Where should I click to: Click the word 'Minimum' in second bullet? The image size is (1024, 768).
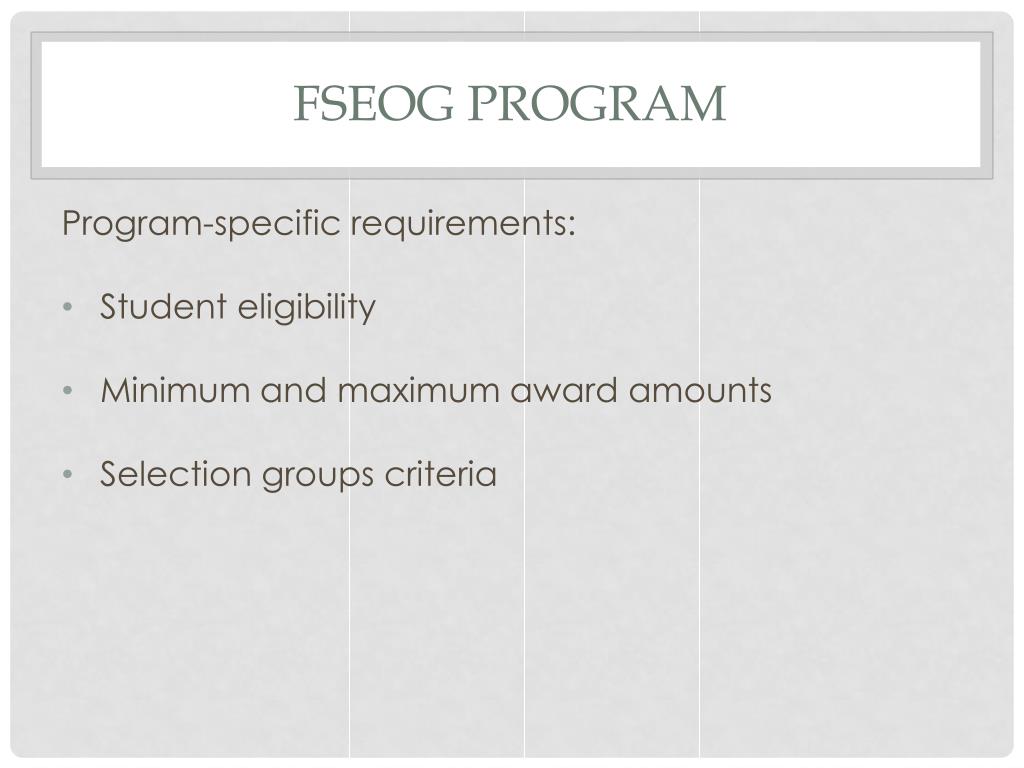click(176, 391)
